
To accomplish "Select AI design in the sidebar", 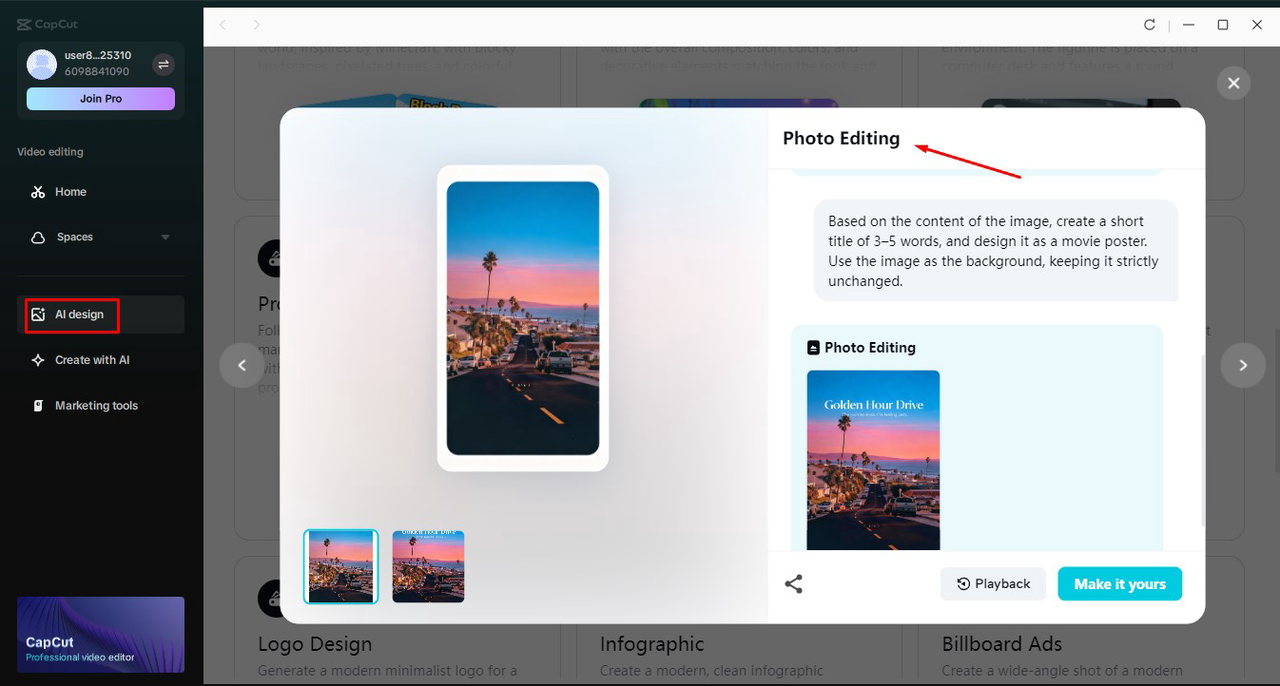I will pyautogui.click(x=71, y=314).
